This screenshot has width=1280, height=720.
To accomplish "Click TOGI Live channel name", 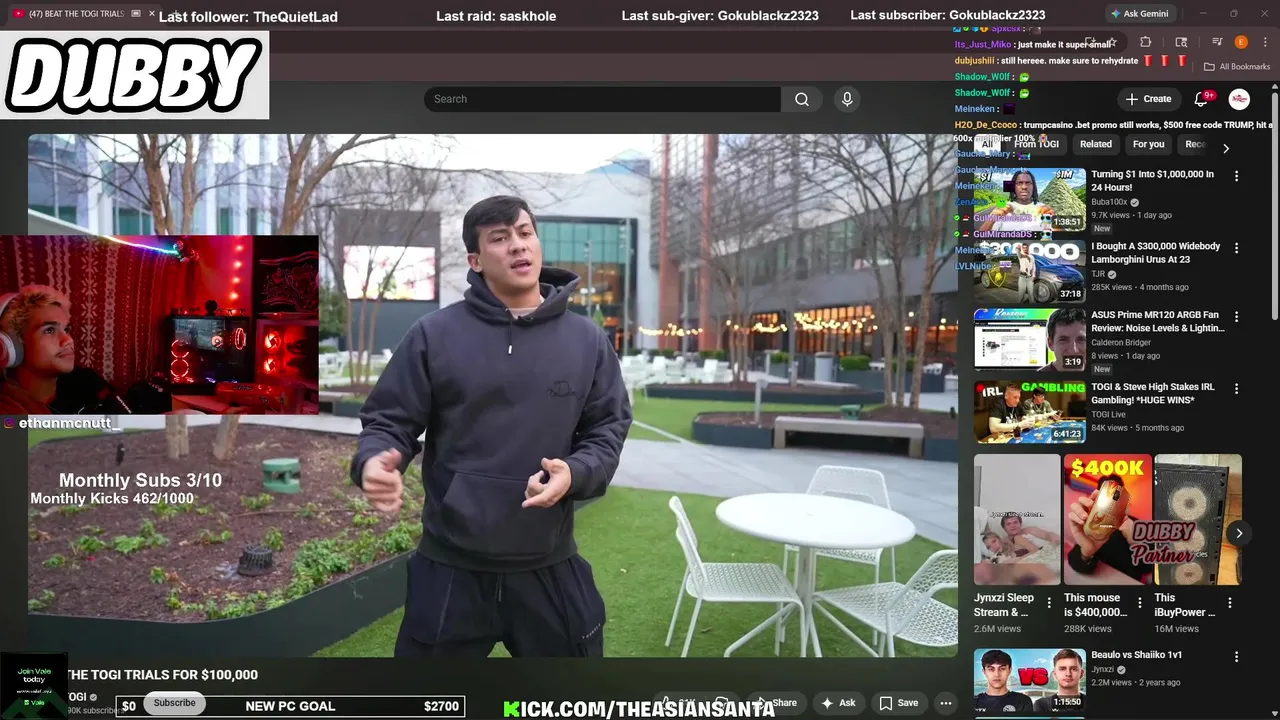I will point(1109,414).
